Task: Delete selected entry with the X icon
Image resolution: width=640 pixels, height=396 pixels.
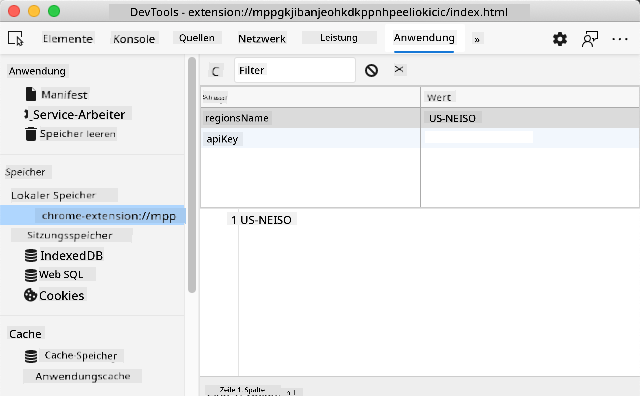Action: pyautogui.click(x=399, y=69)
